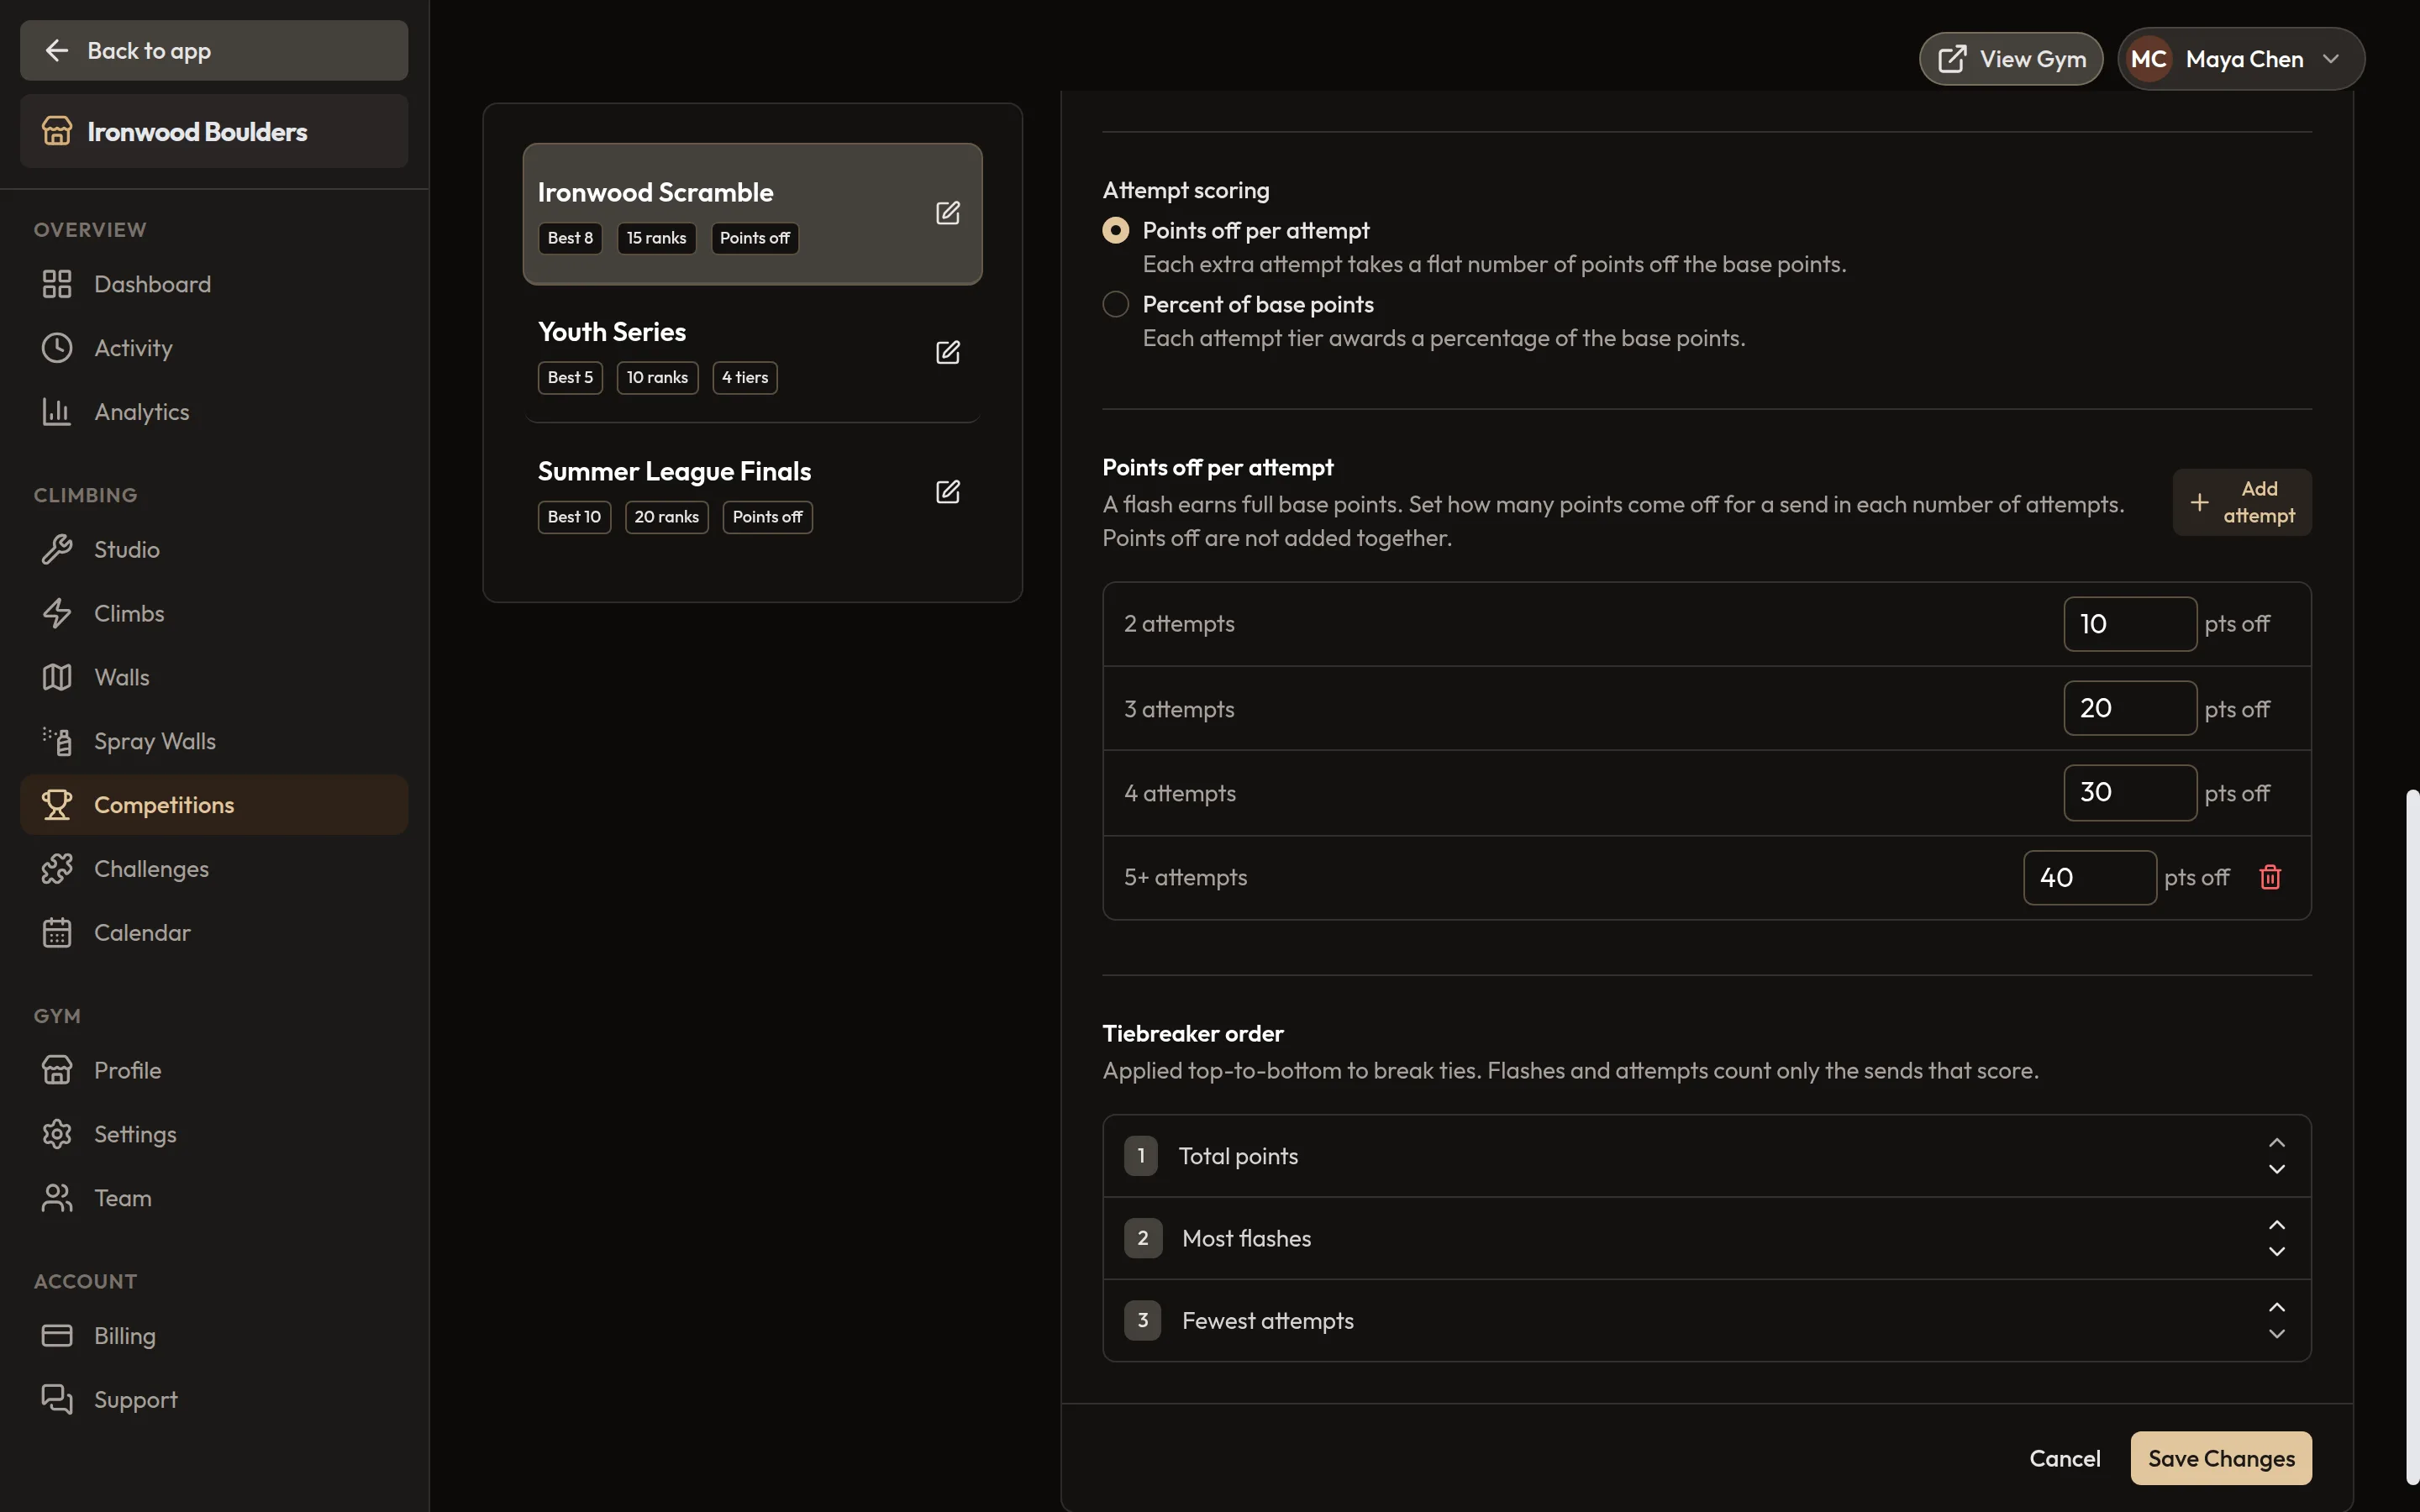Click the View Gym button
Image resolution: width=2420 pixels, height=1512 pixels.
coord(2010,59)
